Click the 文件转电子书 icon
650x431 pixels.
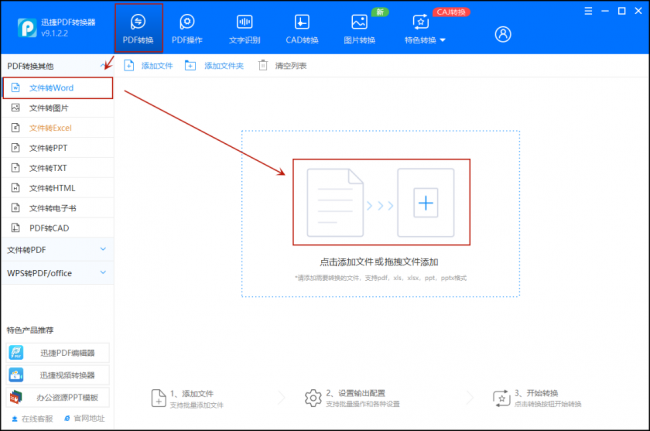tap(15, 208)
